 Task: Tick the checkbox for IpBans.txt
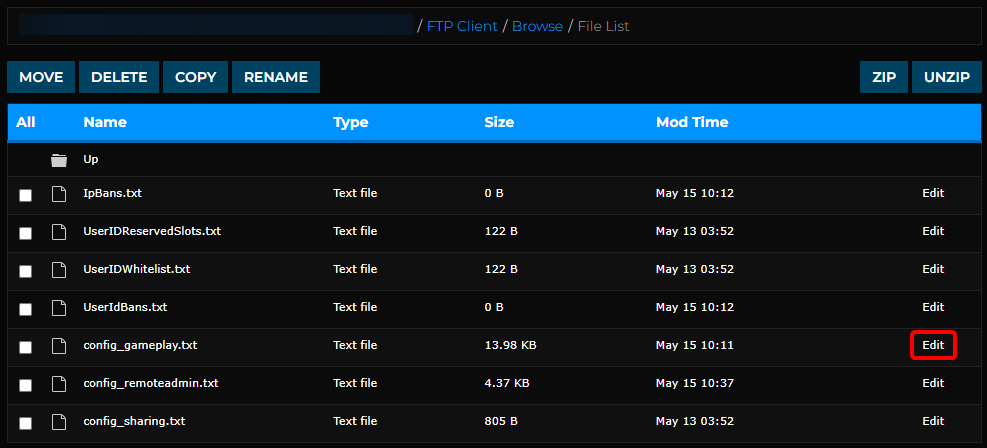[x=25, y=196]
